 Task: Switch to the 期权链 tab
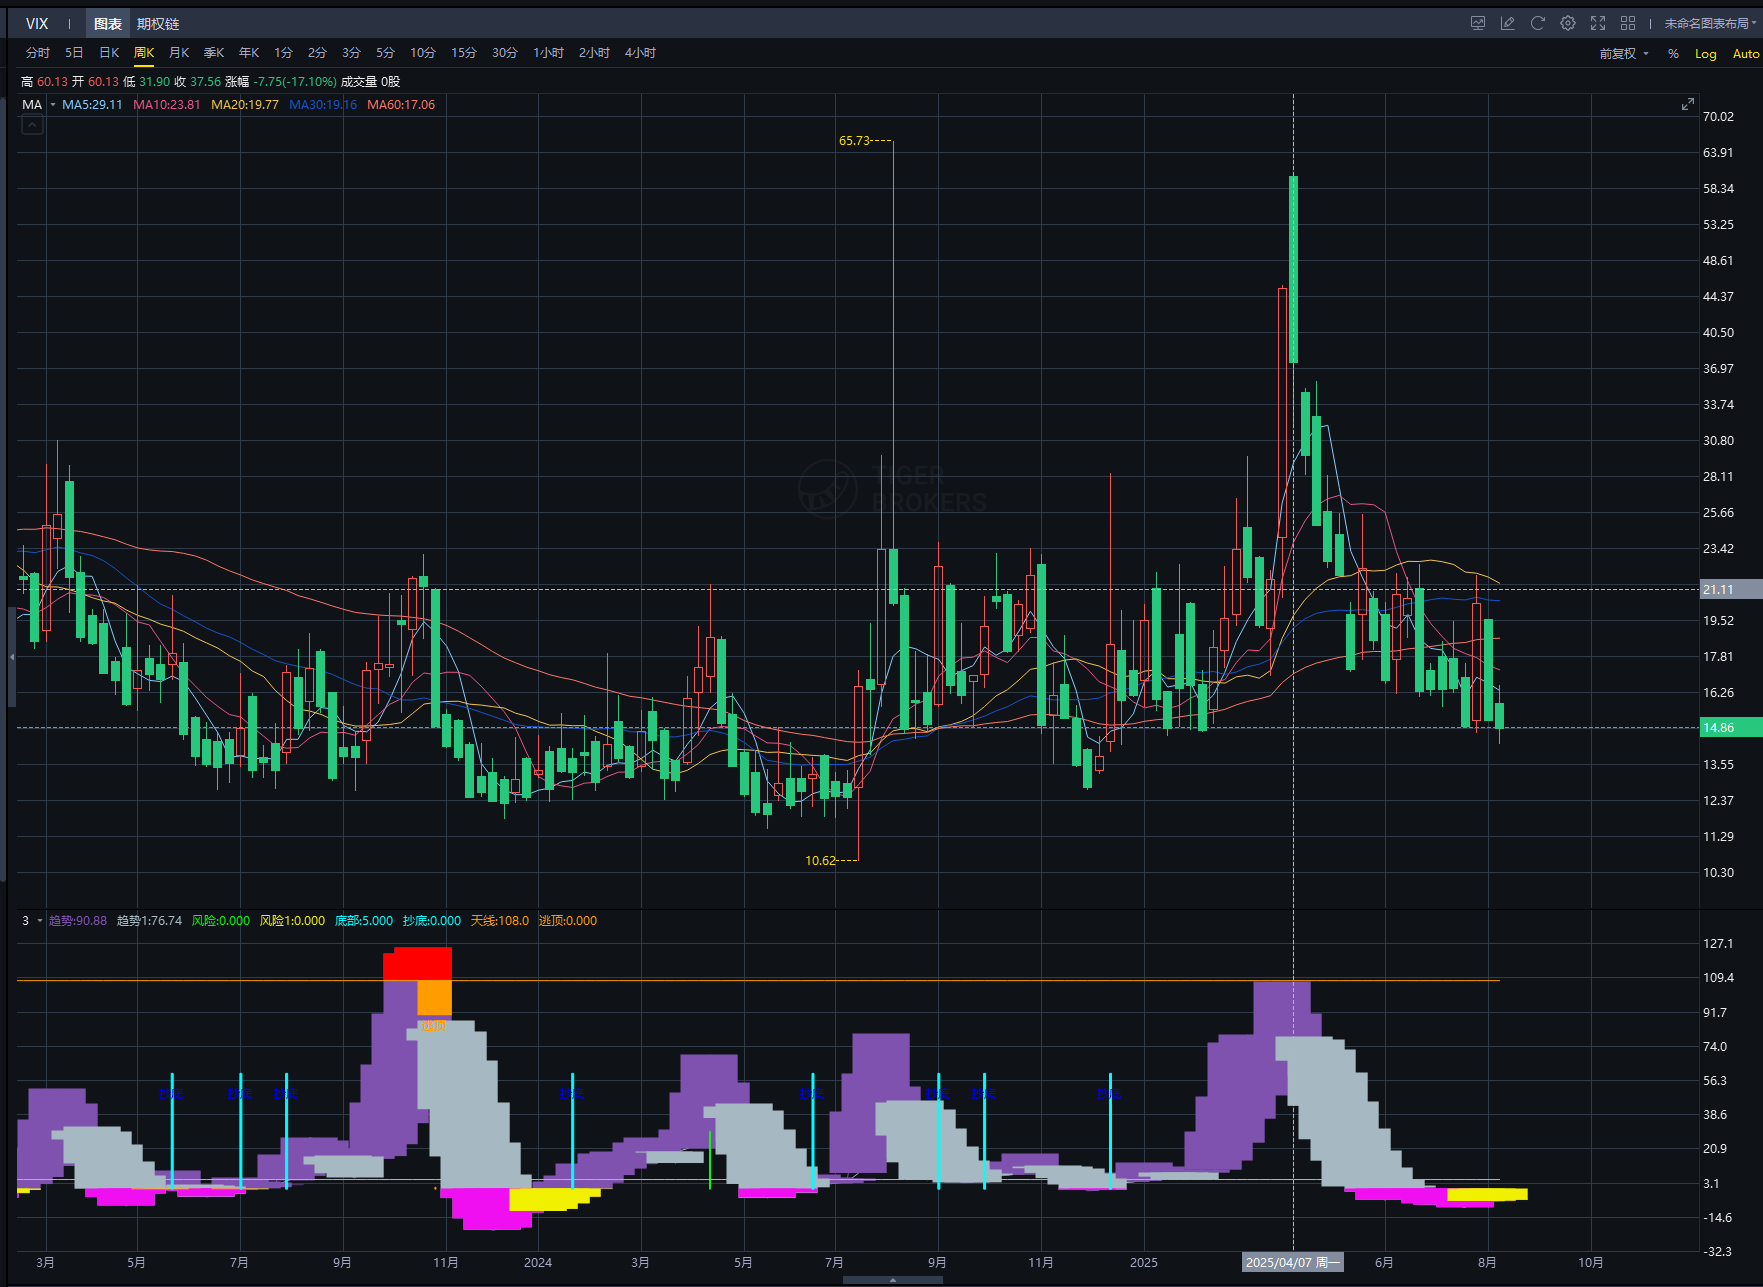point(158,24)
